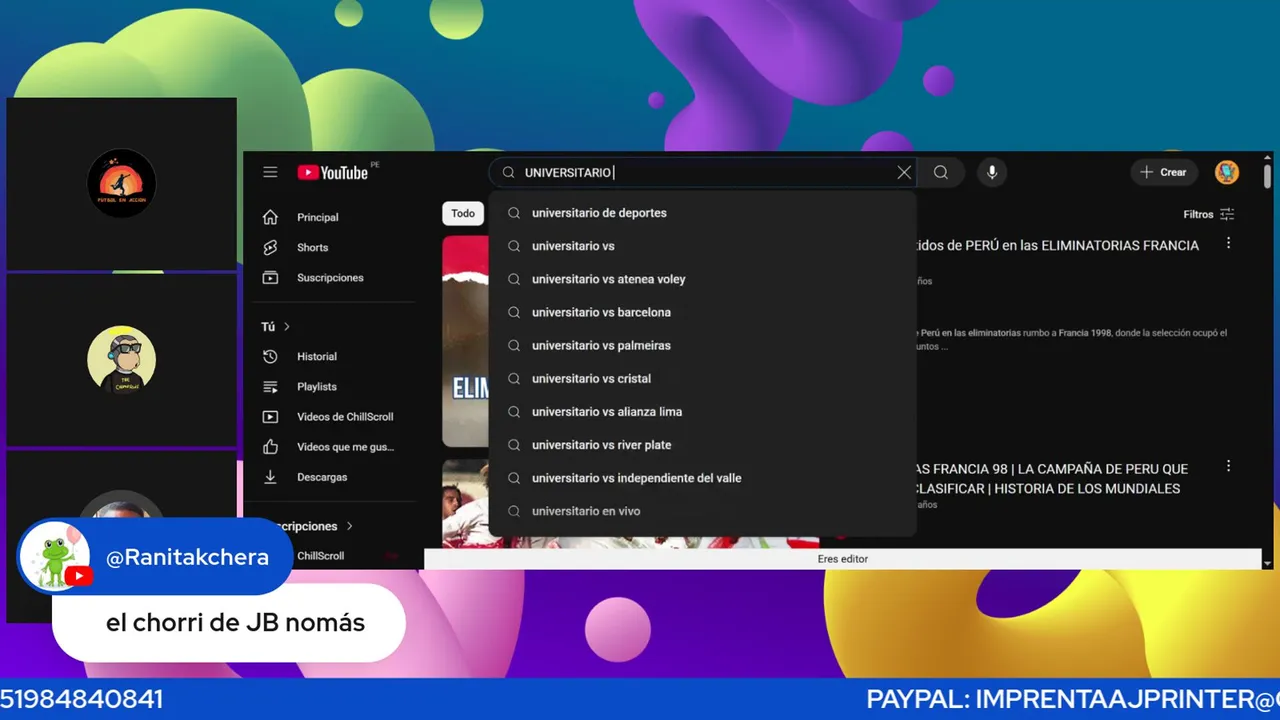Click the YouTube logo
Viewport: 1280px width, 720px height.
333,172
